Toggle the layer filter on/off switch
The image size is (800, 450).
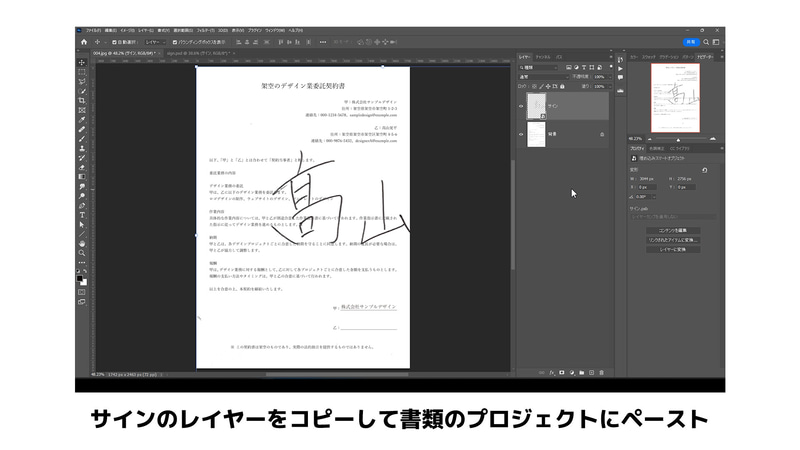[x=611, y=67]
